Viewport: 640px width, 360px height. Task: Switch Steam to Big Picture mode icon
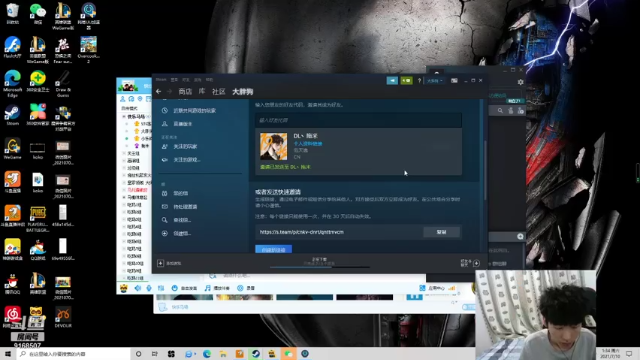point(454,80)
